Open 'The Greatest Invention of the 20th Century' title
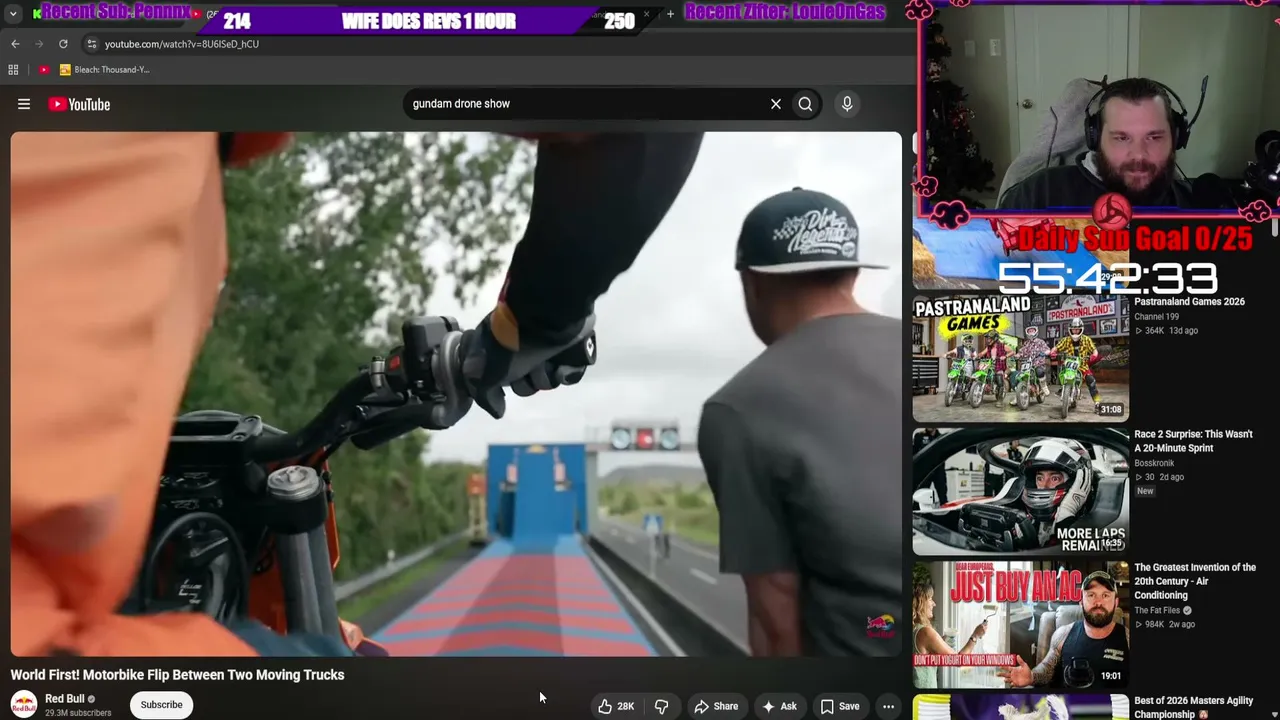The width and height of the screenshot is (1280, 720). (1195, 581)
